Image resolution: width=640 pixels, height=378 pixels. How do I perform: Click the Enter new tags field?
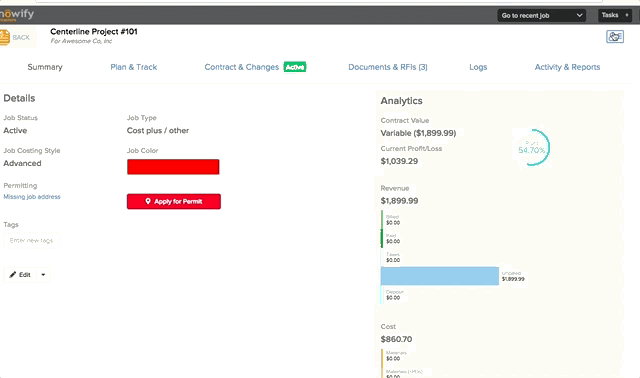pyautogui.click(x=31, y=240)
